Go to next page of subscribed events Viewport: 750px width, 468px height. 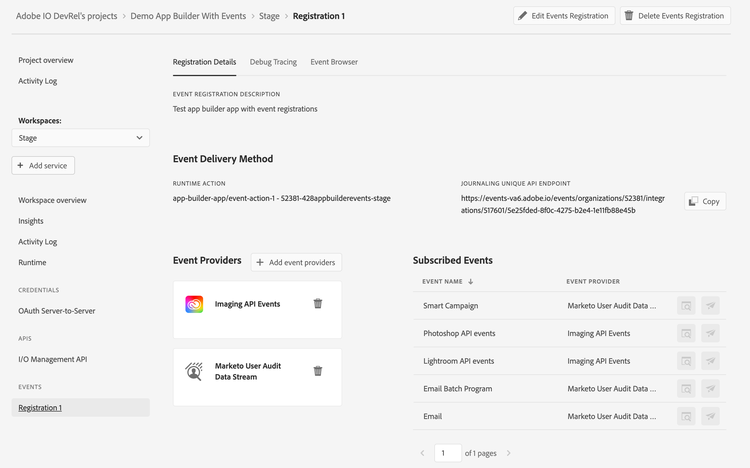[508, 453]
